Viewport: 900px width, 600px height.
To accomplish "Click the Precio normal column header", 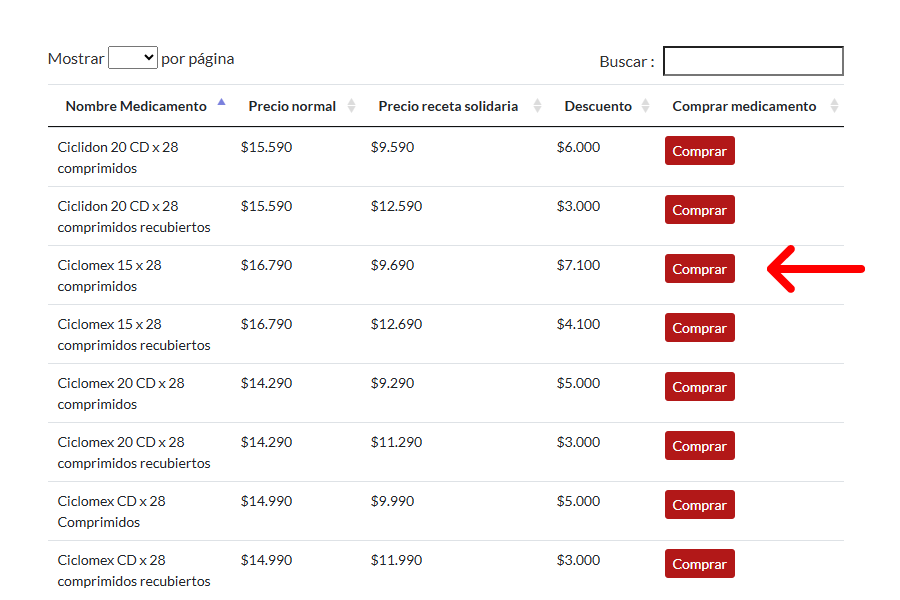I will [292, 106].
